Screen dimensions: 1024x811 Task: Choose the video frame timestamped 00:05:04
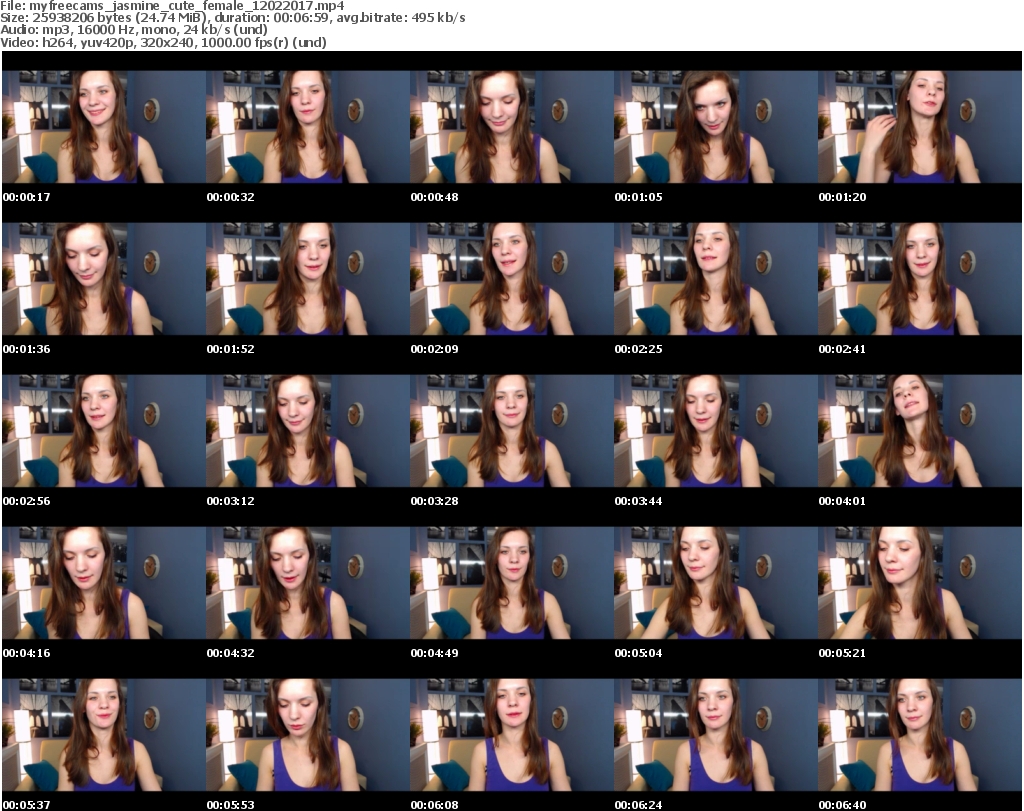pos(715,583)
